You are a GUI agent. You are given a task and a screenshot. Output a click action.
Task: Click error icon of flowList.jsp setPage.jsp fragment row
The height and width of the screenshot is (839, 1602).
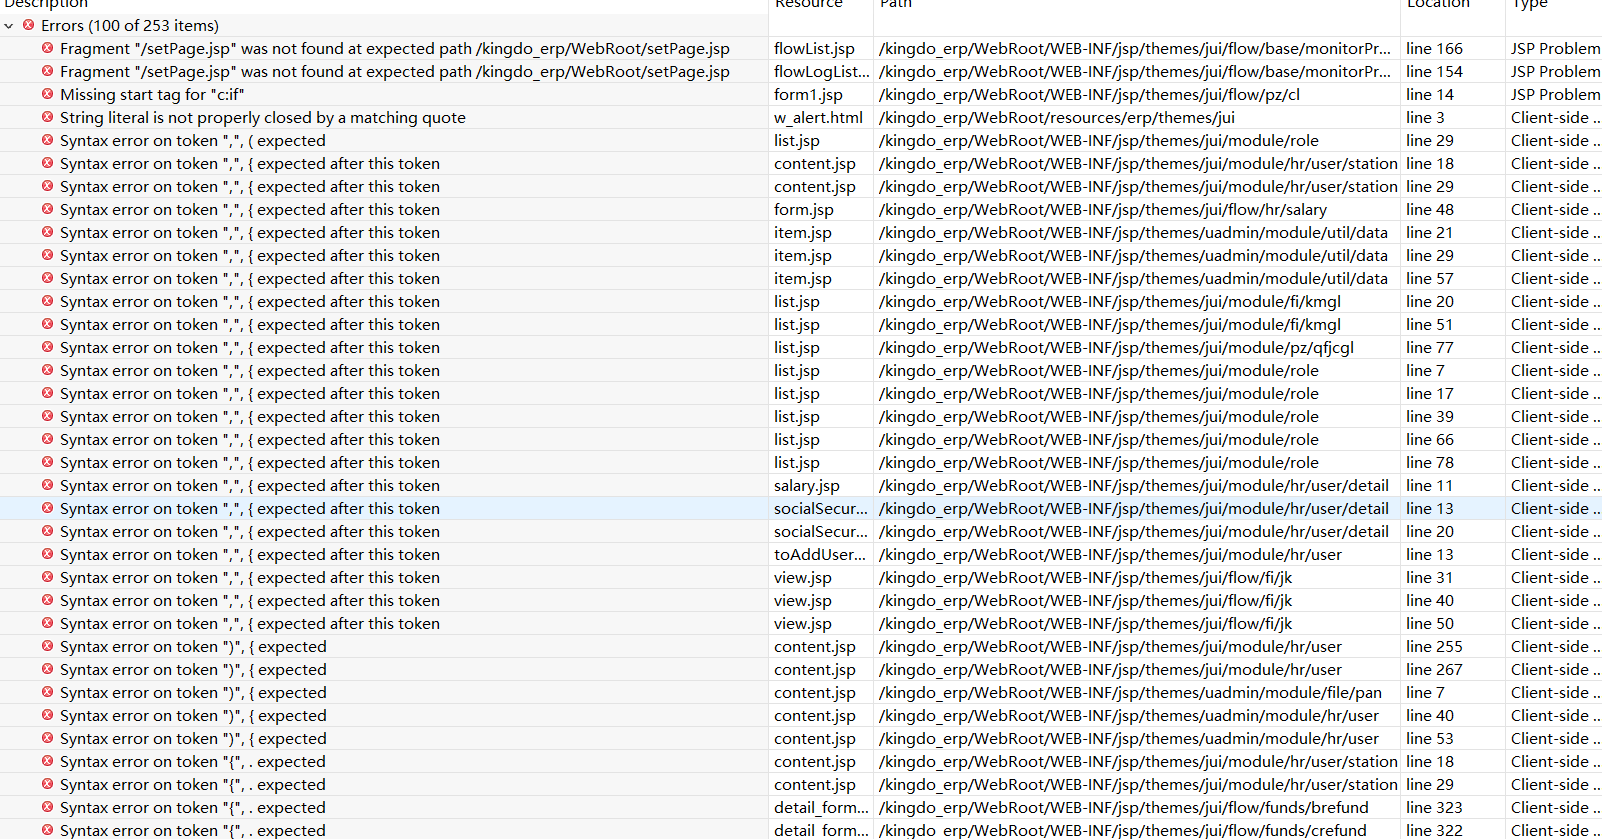pos(47,48)
